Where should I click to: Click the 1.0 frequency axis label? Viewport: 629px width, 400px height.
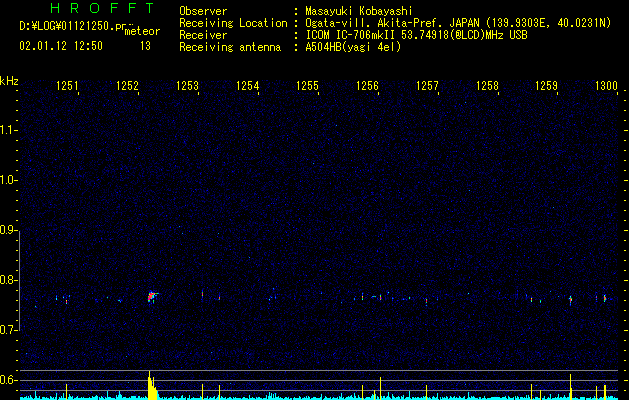pyautogui.click(x=8, y=180)
